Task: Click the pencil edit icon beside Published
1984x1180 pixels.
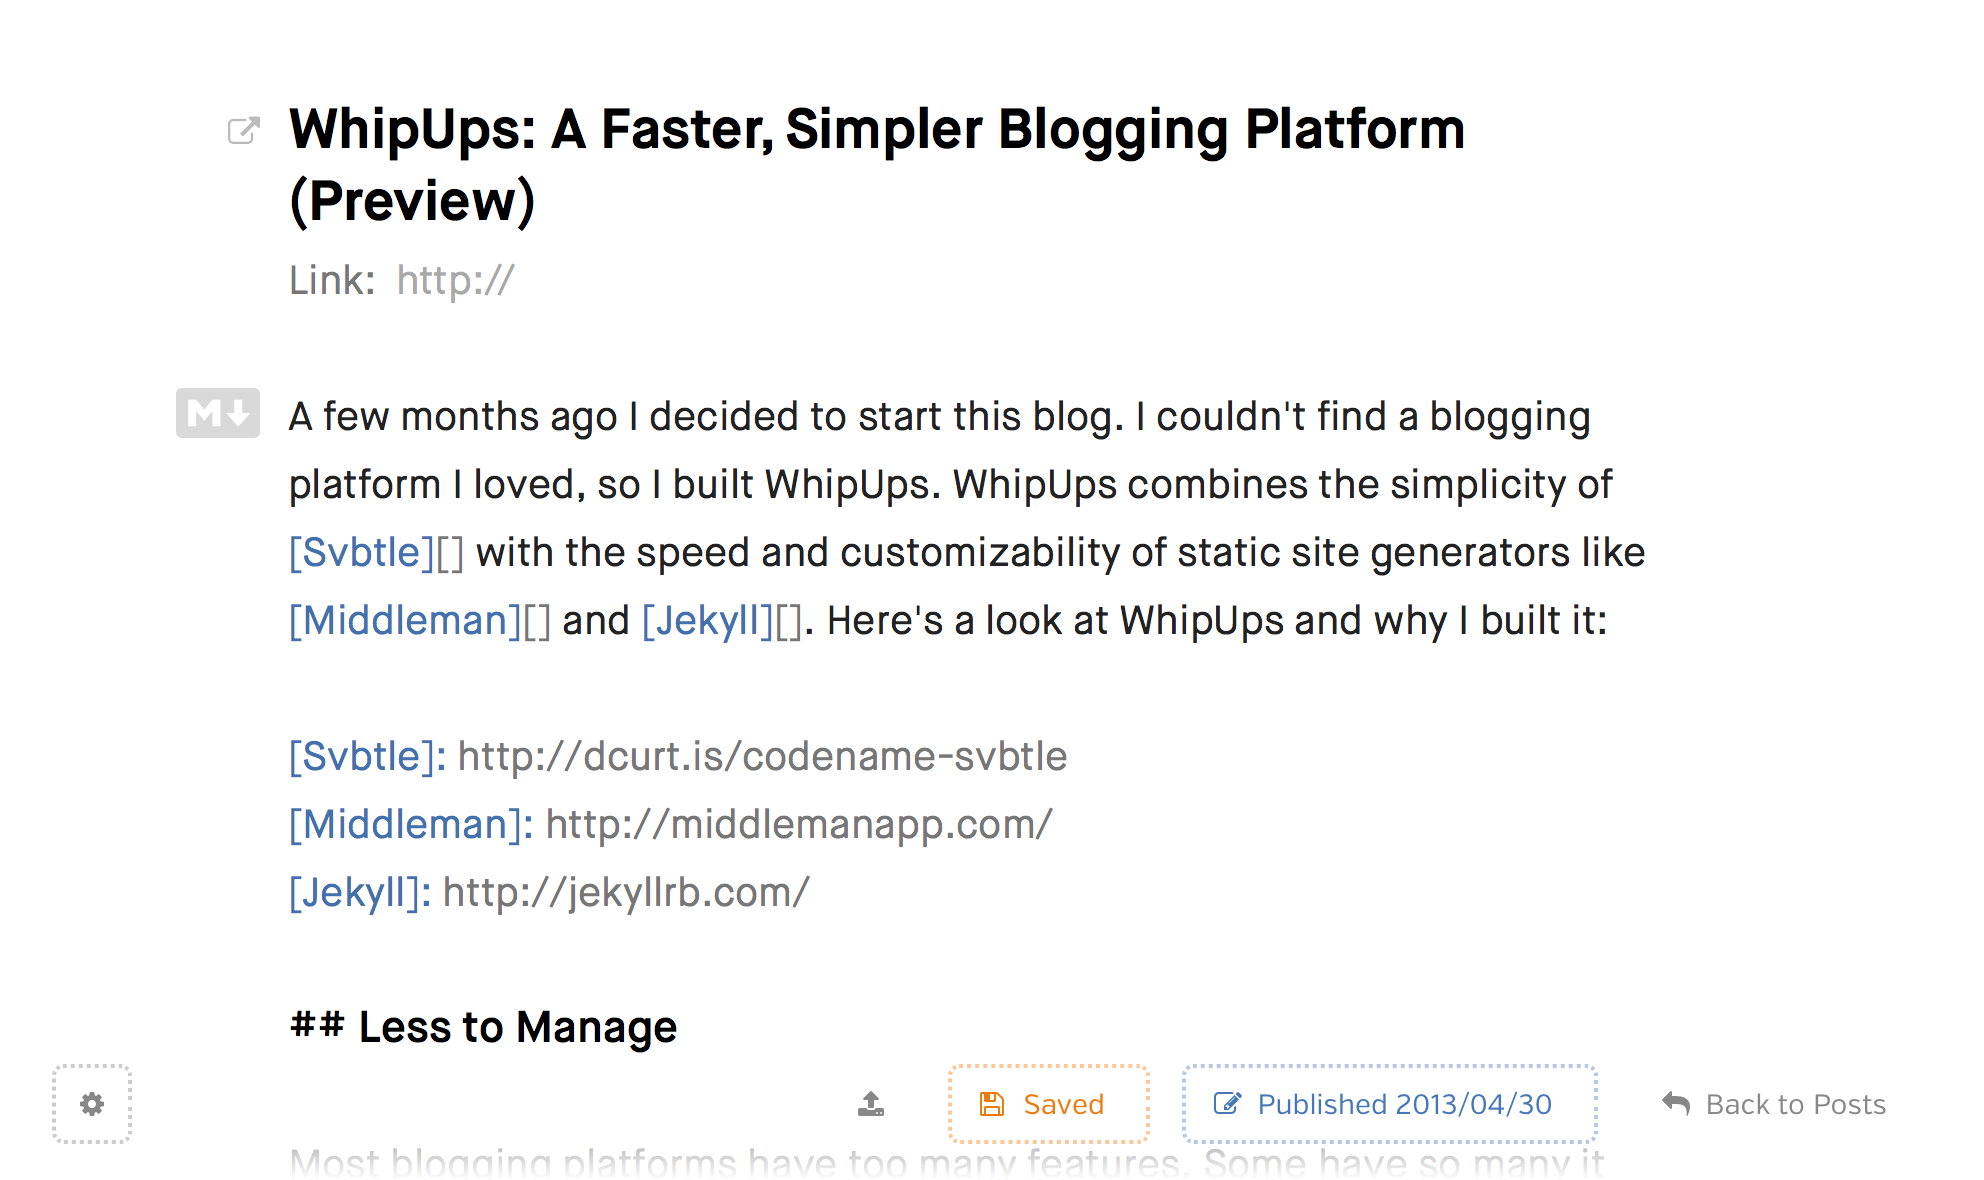Action: pyautogui.click(x=1227, y=1104)
